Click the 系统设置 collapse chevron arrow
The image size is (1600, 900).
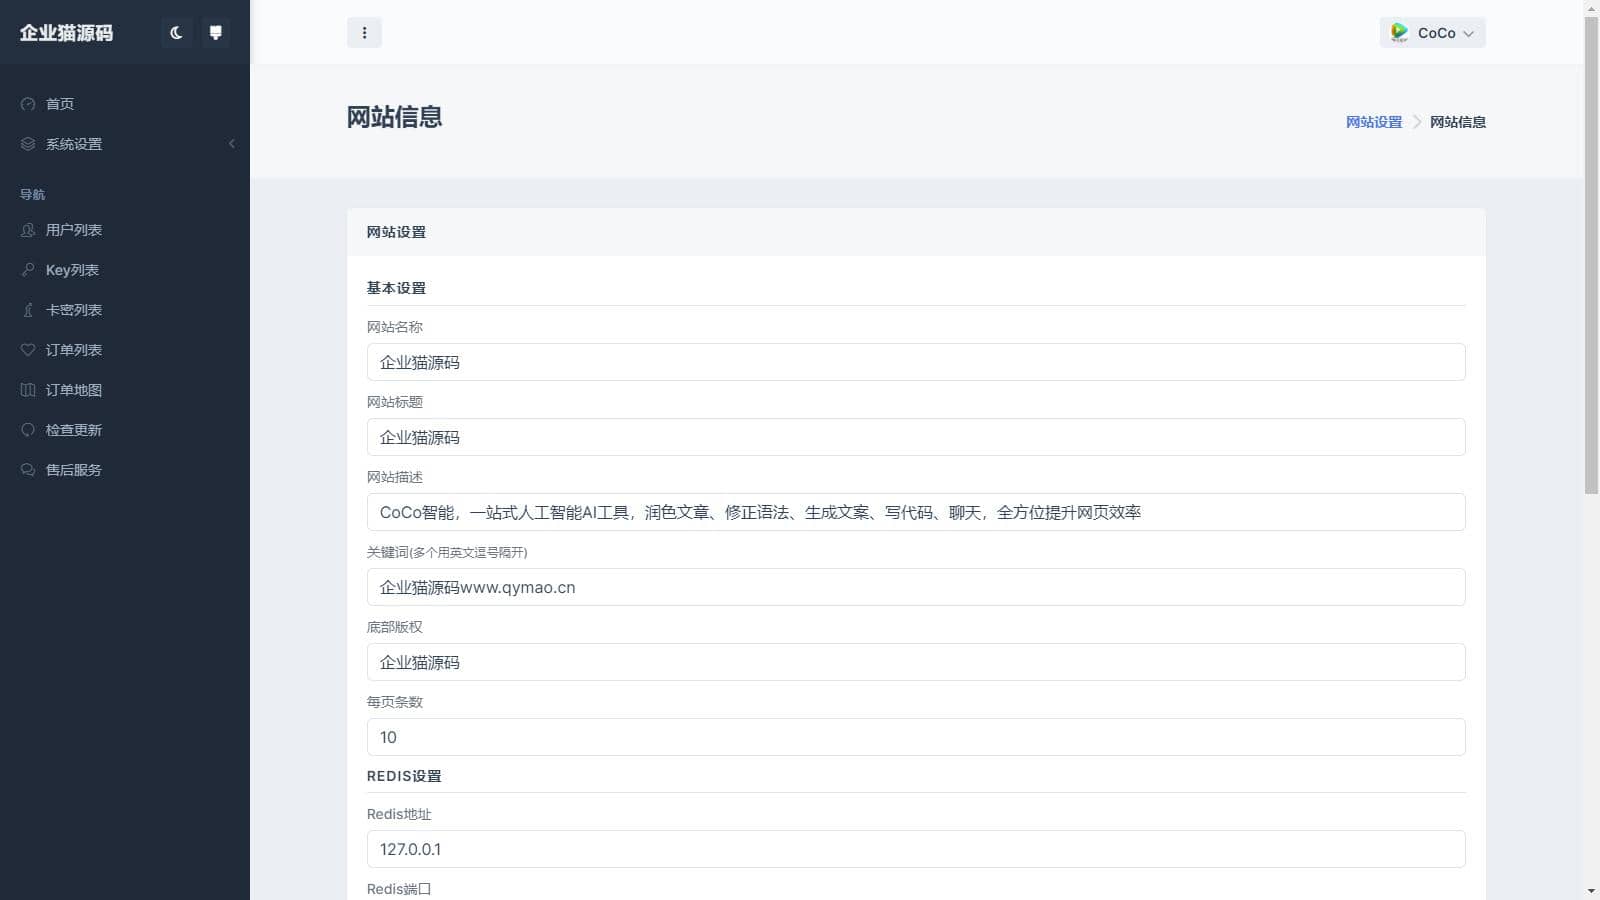[232, 144]
